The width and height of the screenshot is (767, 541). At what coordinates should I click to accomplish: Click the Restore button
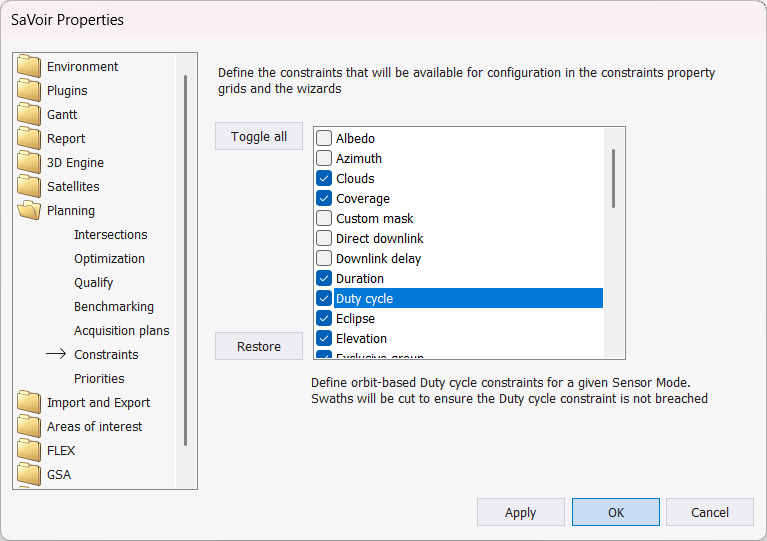(x=259, y=346)
